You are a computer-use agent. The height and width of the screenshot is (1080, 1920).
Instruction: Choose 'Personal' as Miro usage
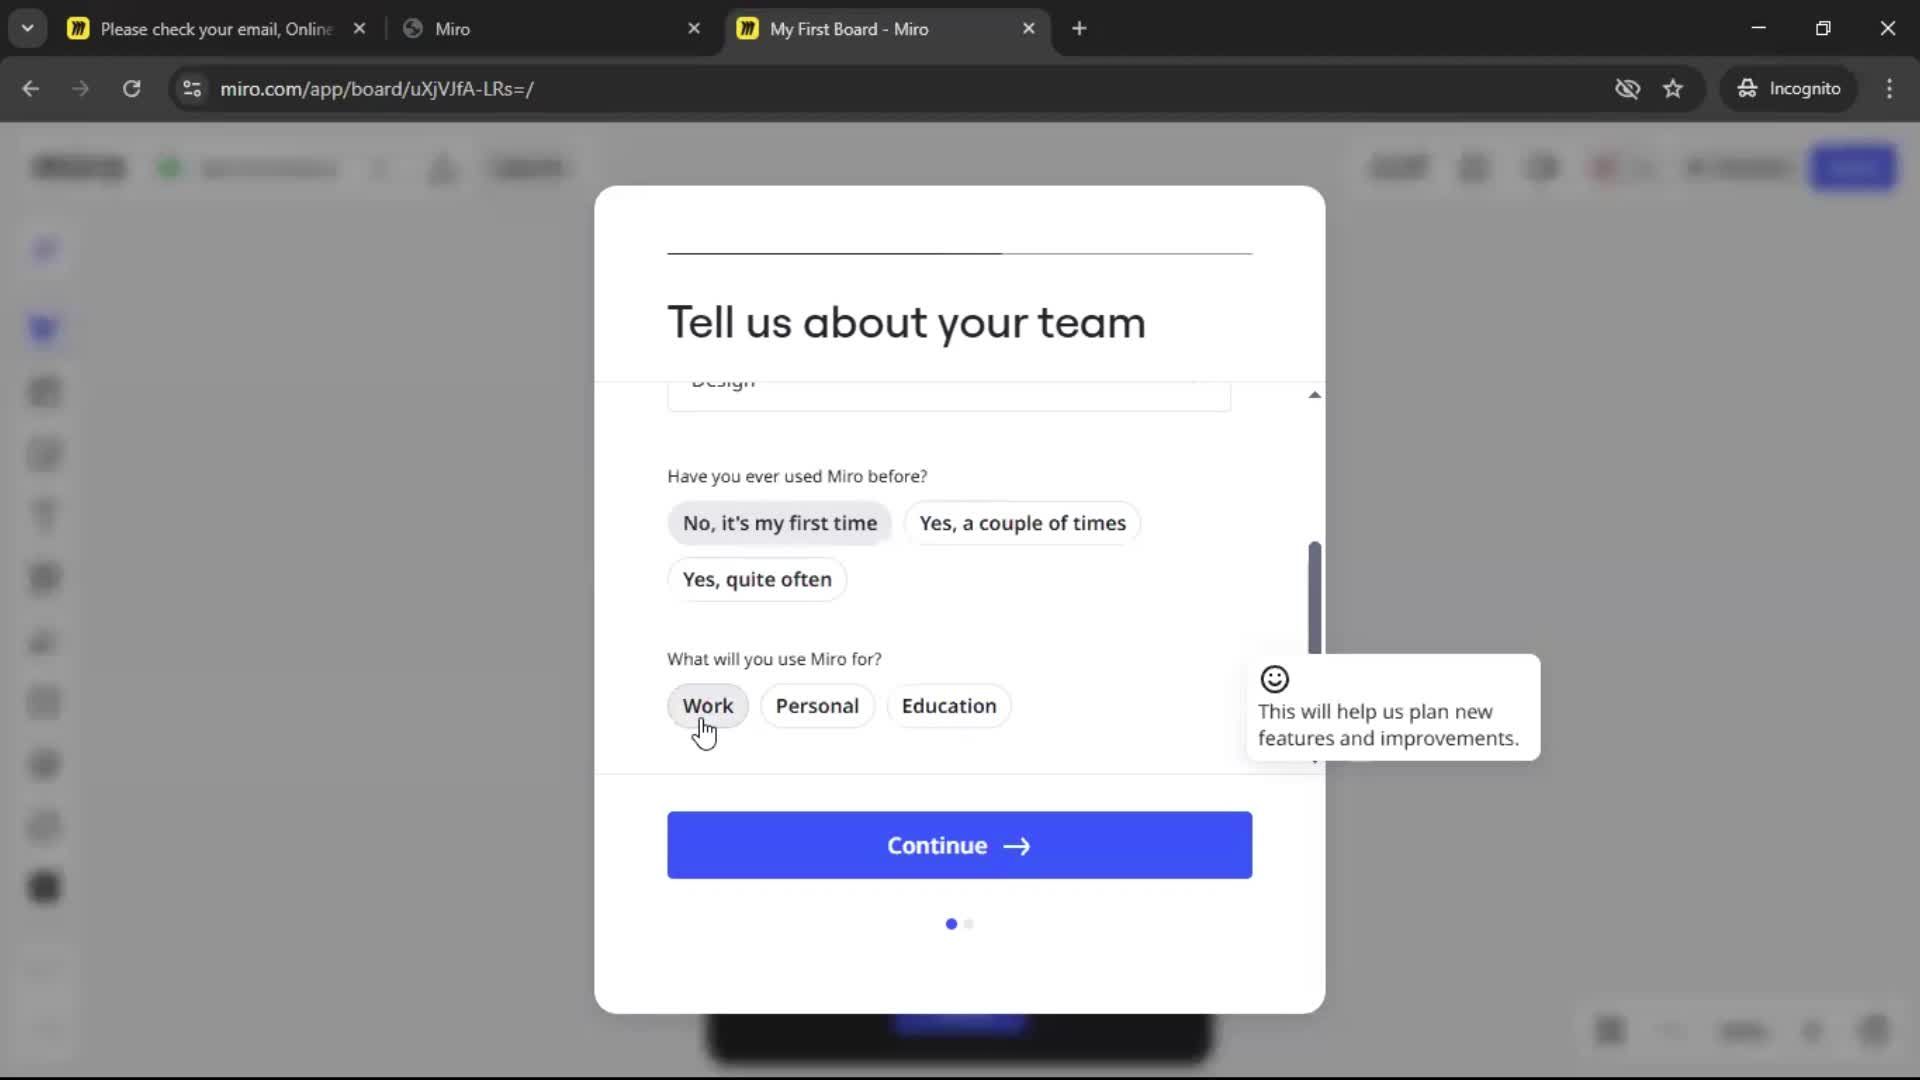tap(817, 706)
